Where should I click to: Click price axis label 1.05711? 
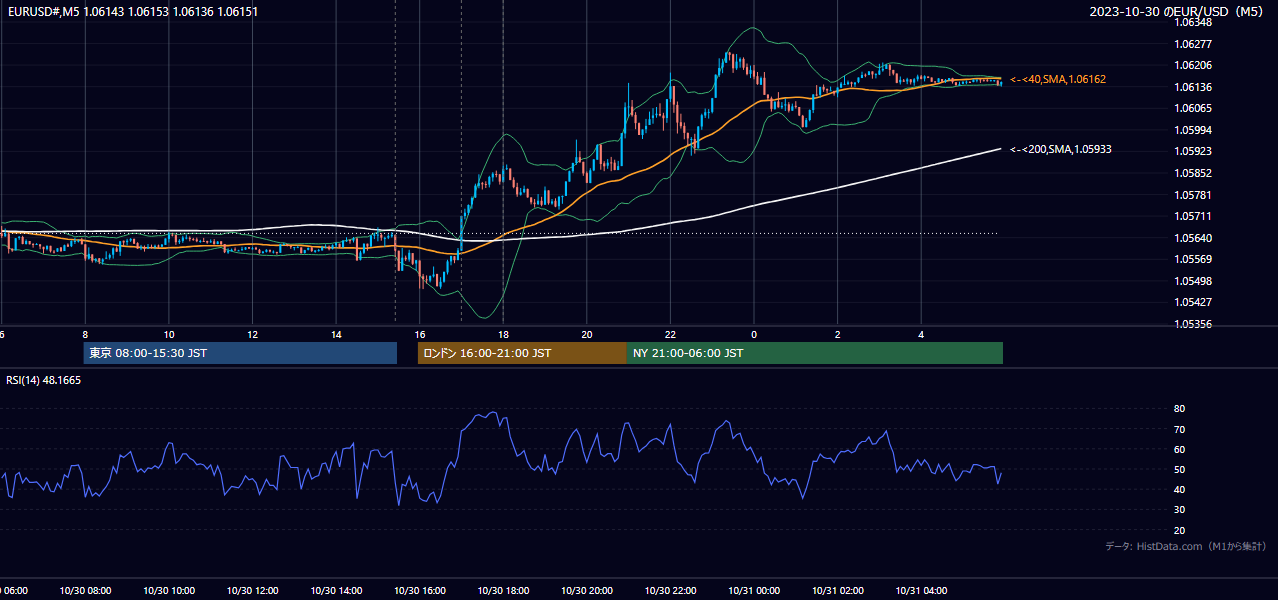[1192, 216]
